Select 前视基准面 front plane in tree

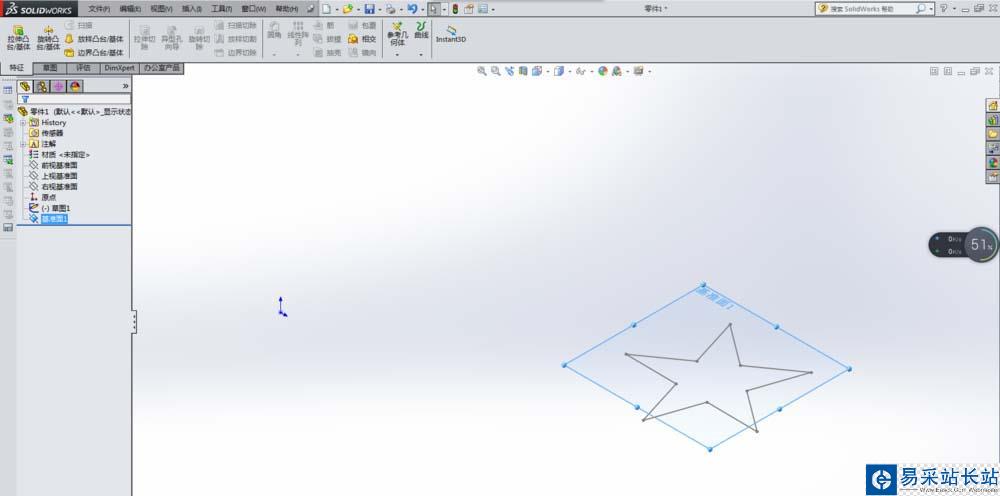pos(59,165)
